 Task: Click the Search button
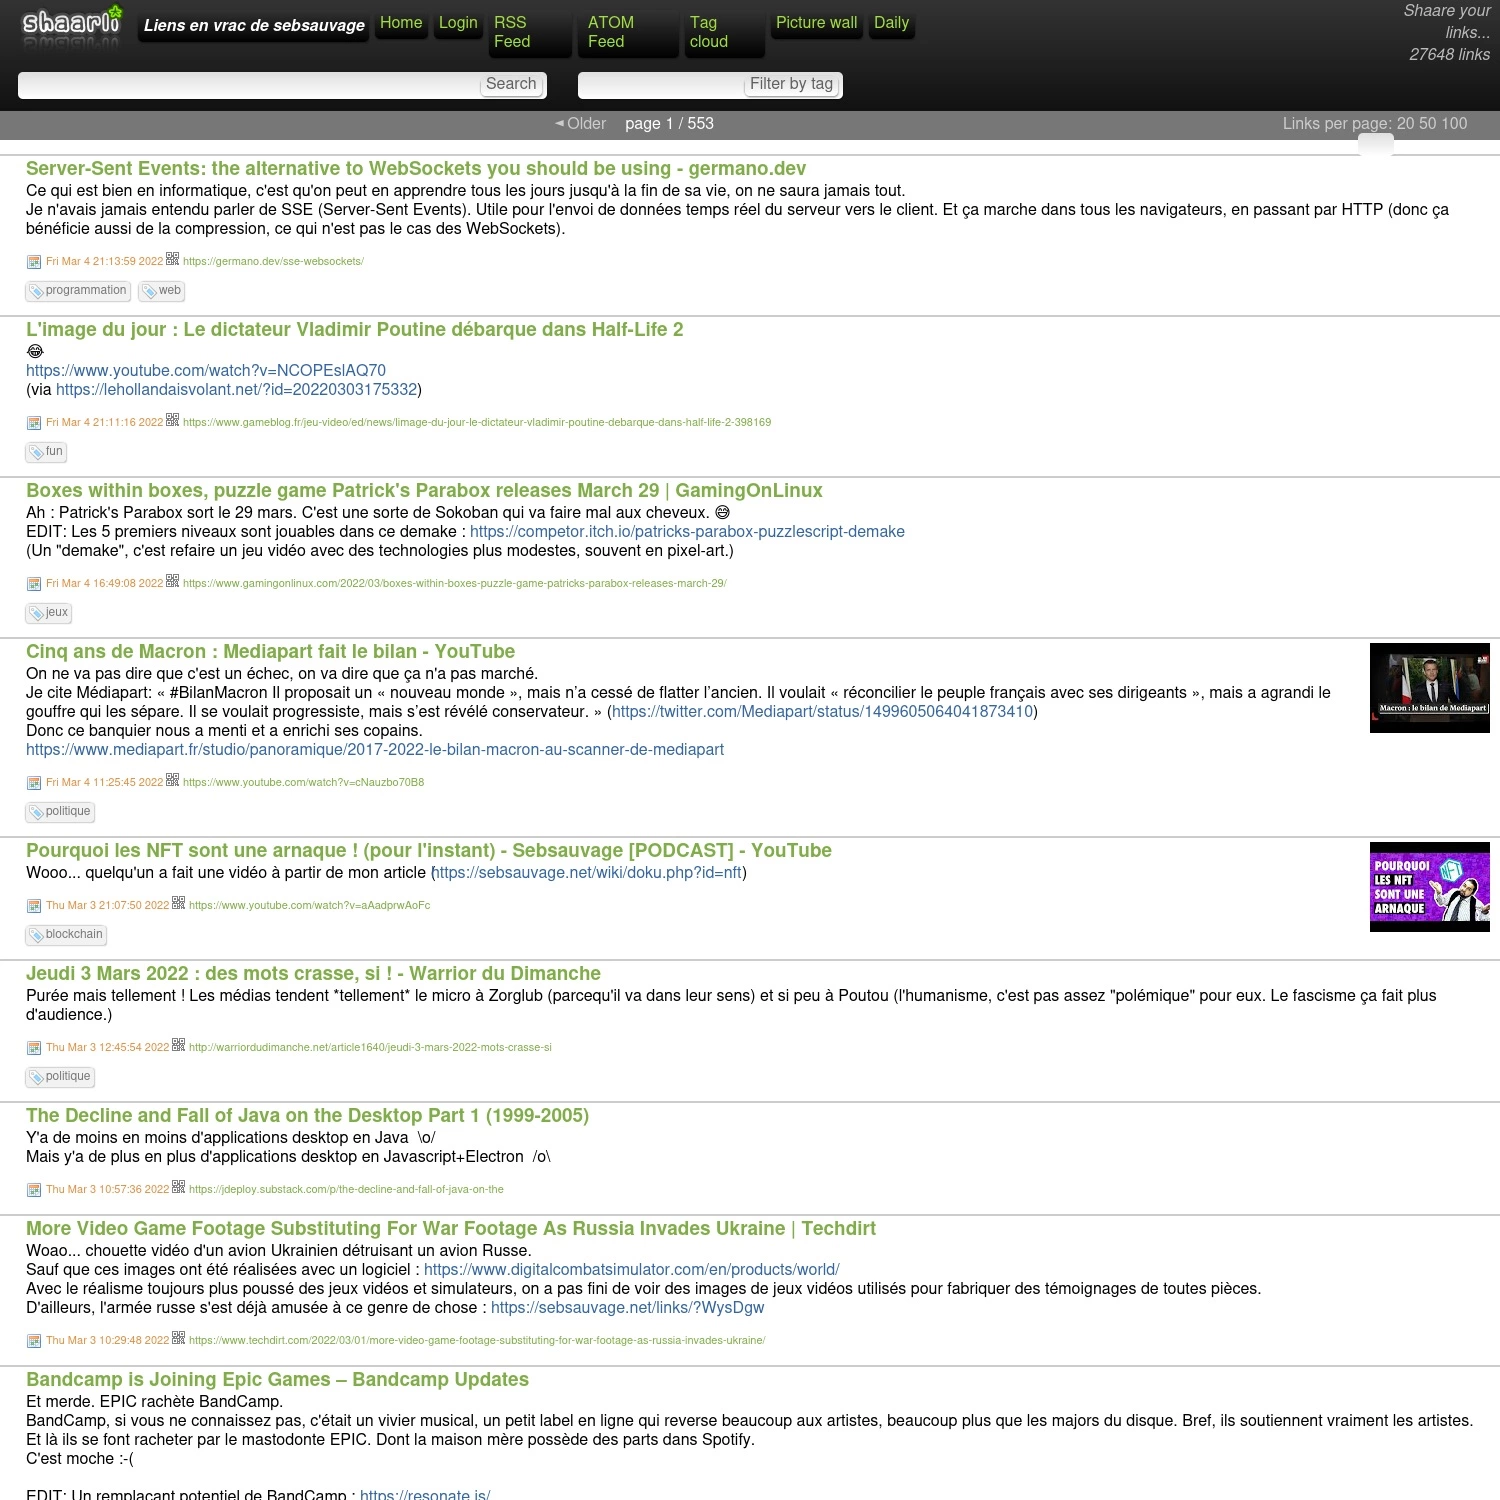511,84
